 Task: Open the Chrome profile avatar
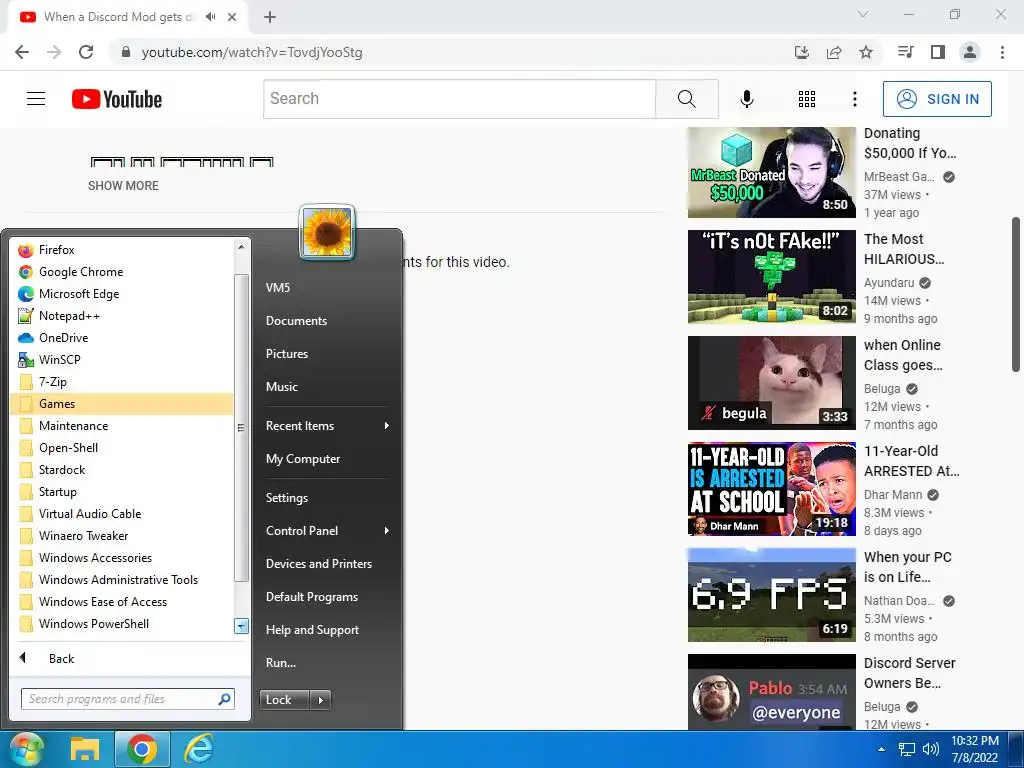point(970,52)
